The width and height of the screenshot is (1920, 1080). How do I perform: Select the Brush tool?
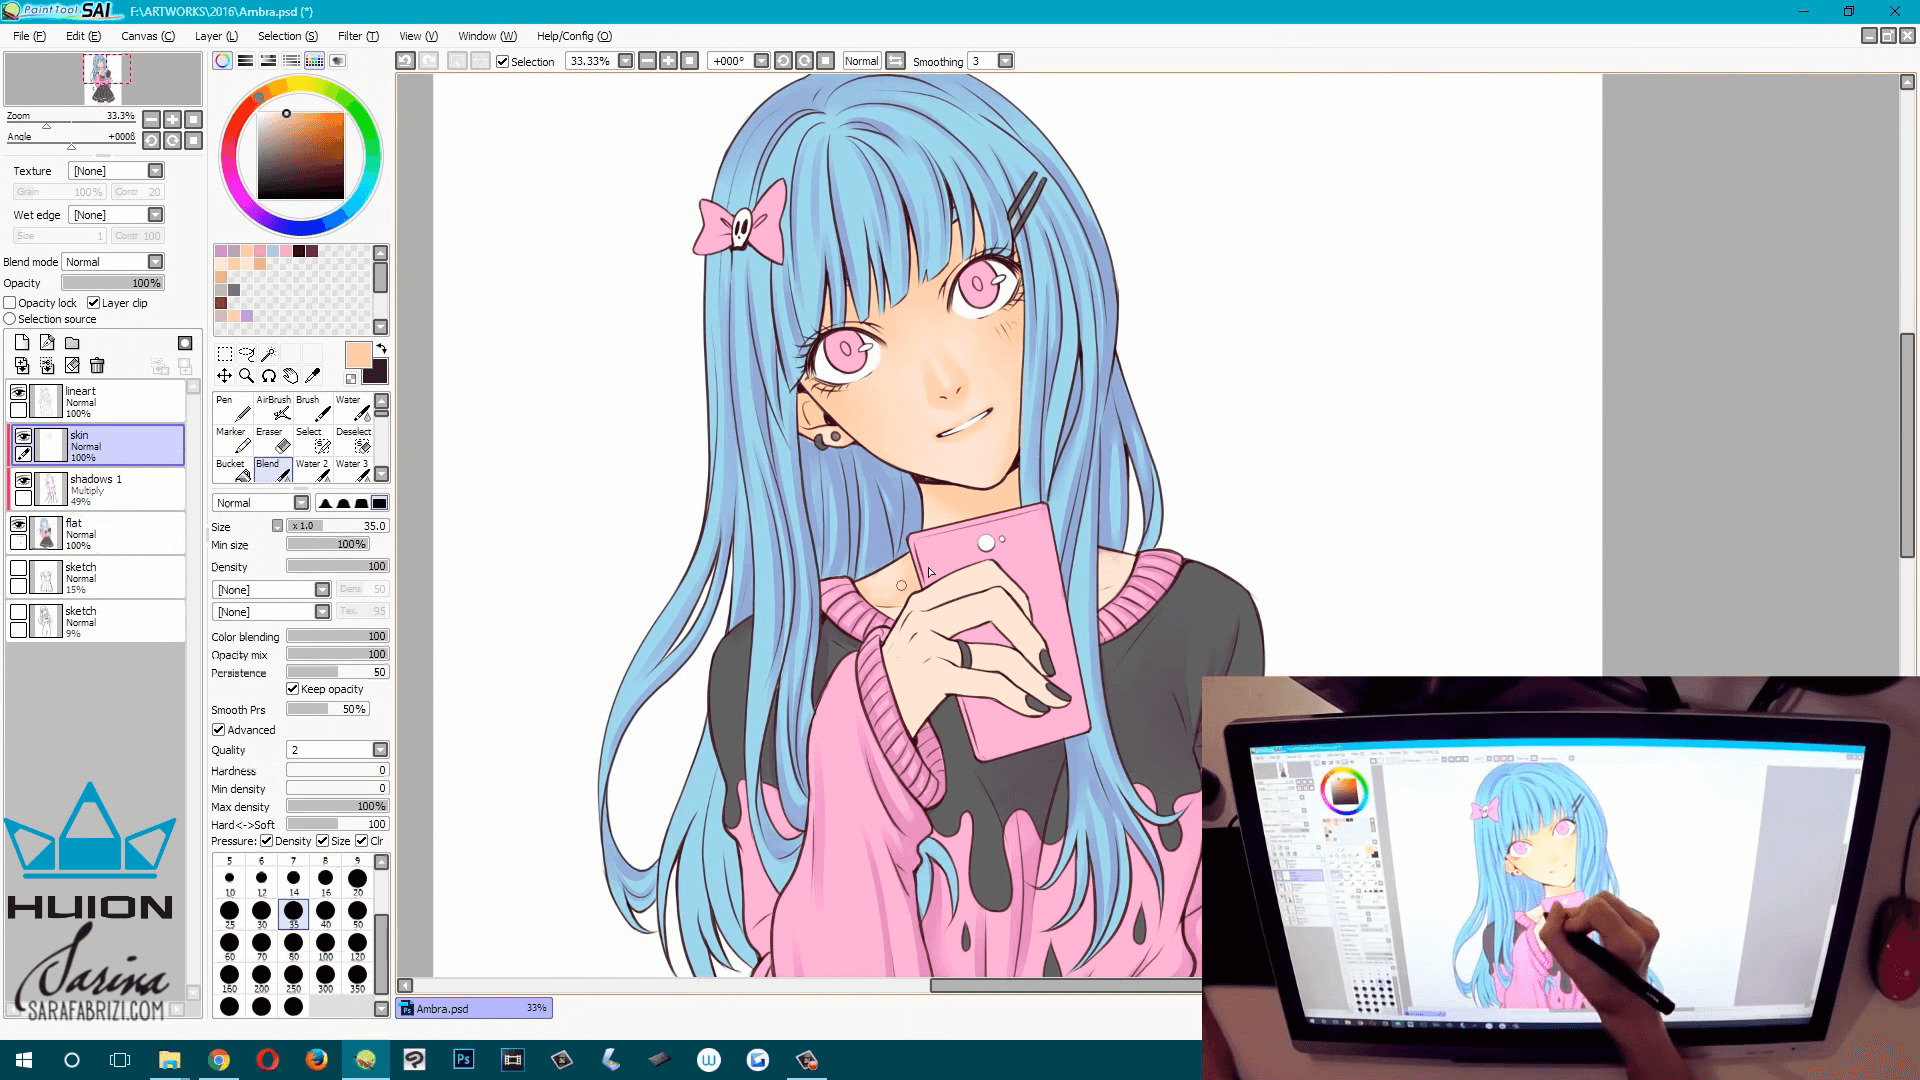[313, 408]
